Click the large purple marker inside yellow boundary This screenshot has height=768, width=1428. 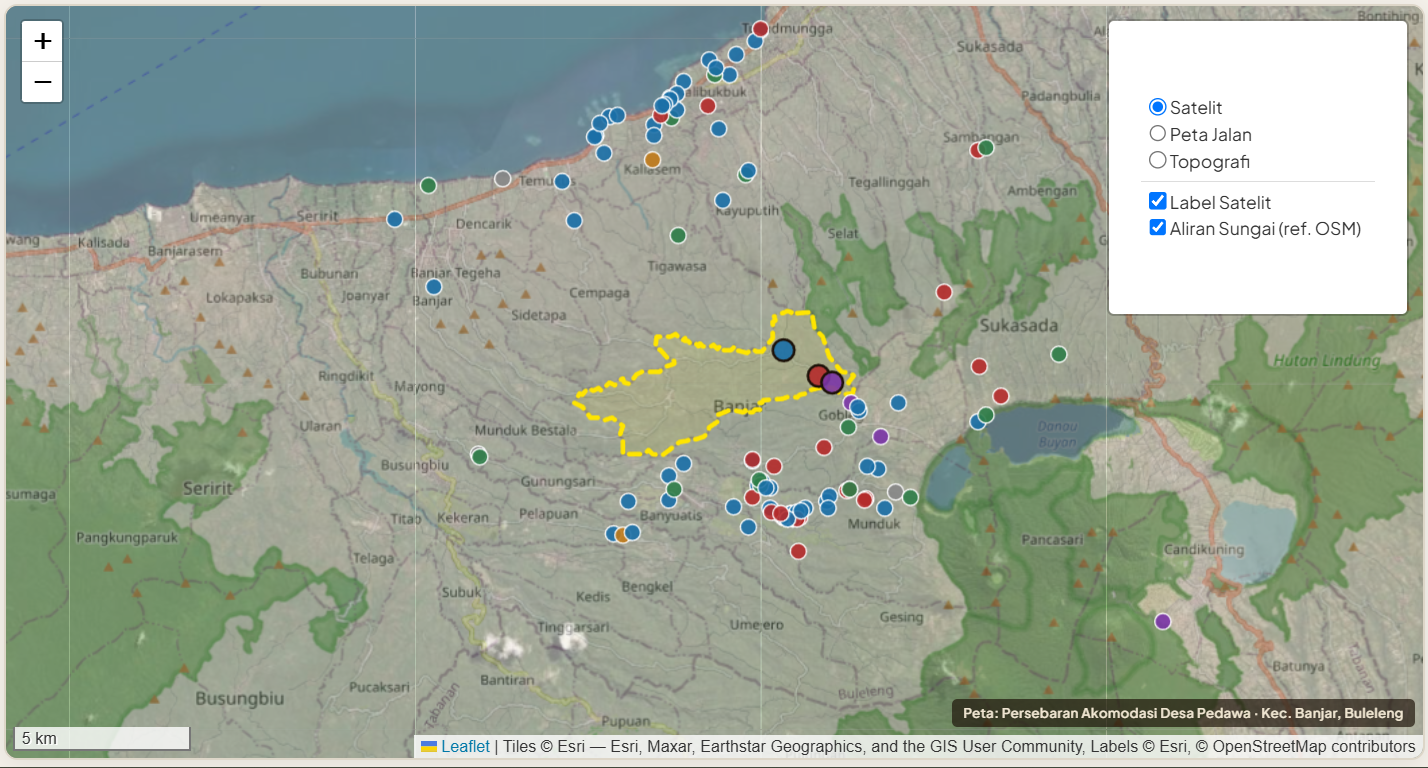coord(832,382)
